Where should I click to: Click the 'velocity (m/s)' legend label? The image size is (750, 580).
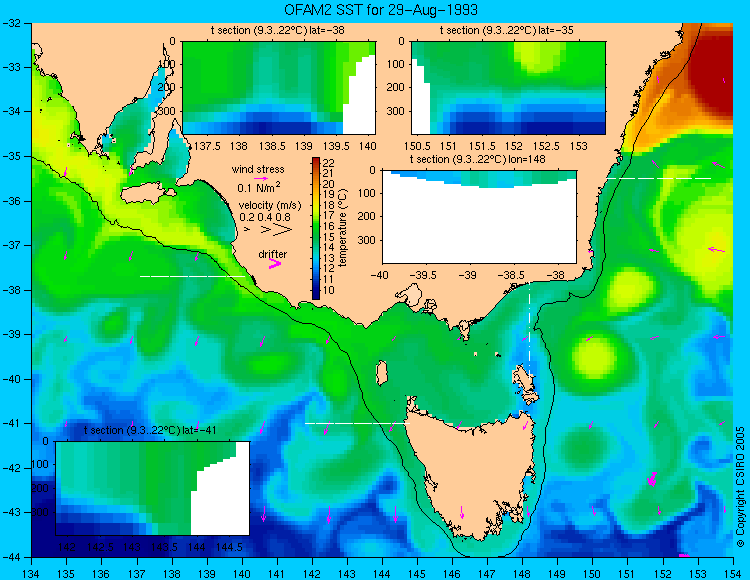(x=270, y=206)
